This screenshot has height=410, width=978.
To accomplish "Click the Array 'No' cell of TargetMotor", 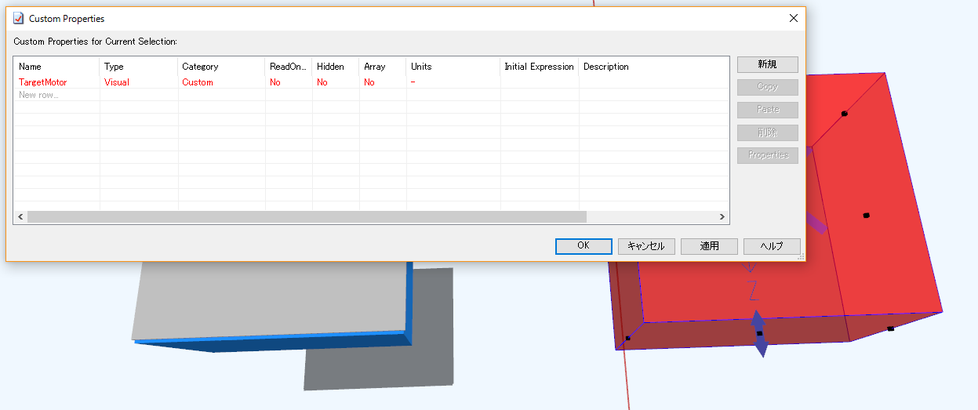I will [383, 82].
